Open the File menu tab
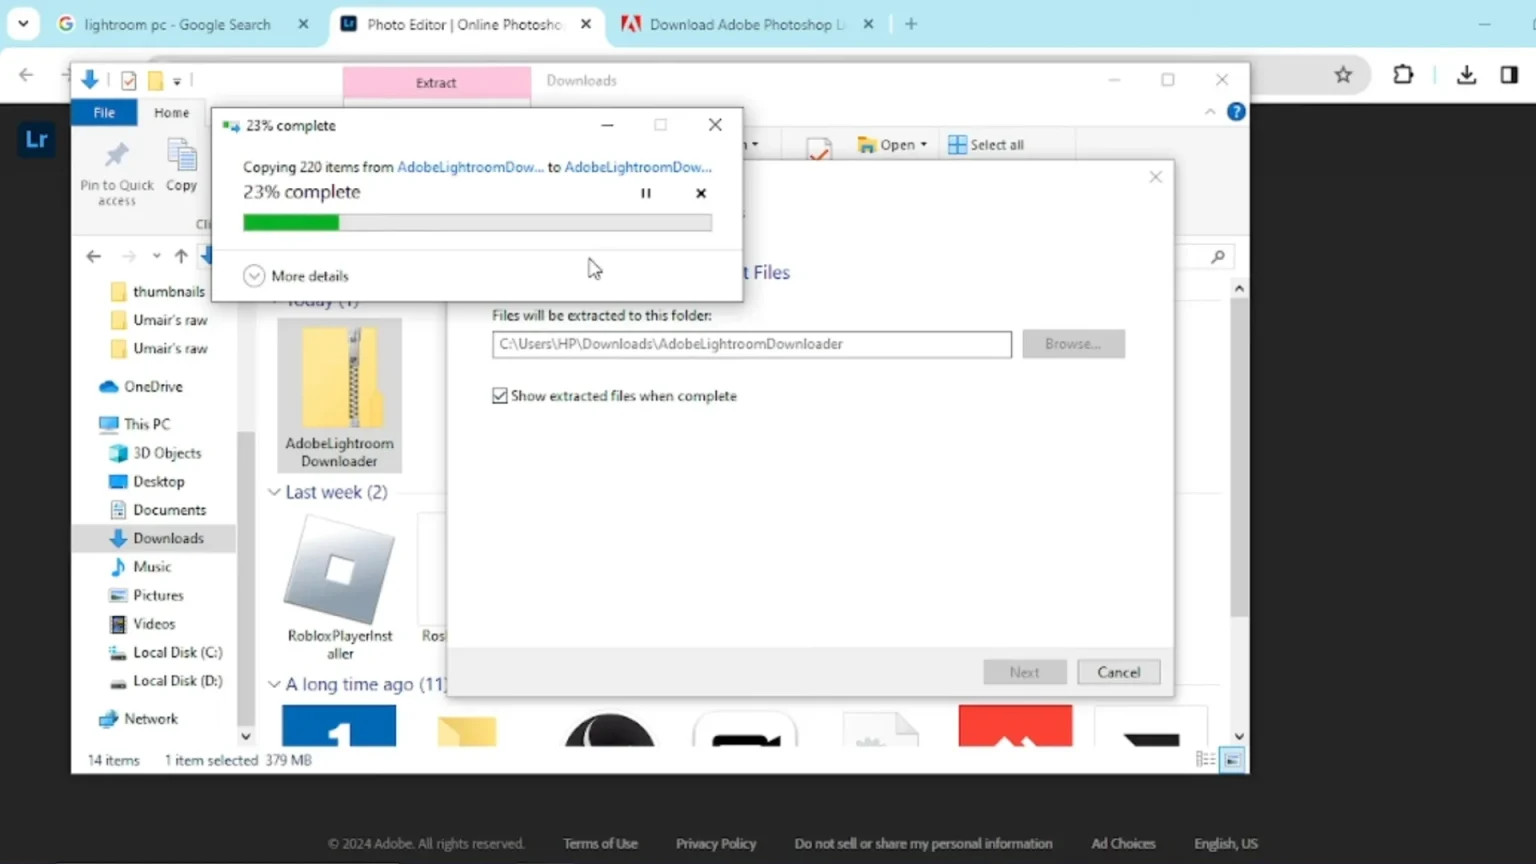 (104, 113)
